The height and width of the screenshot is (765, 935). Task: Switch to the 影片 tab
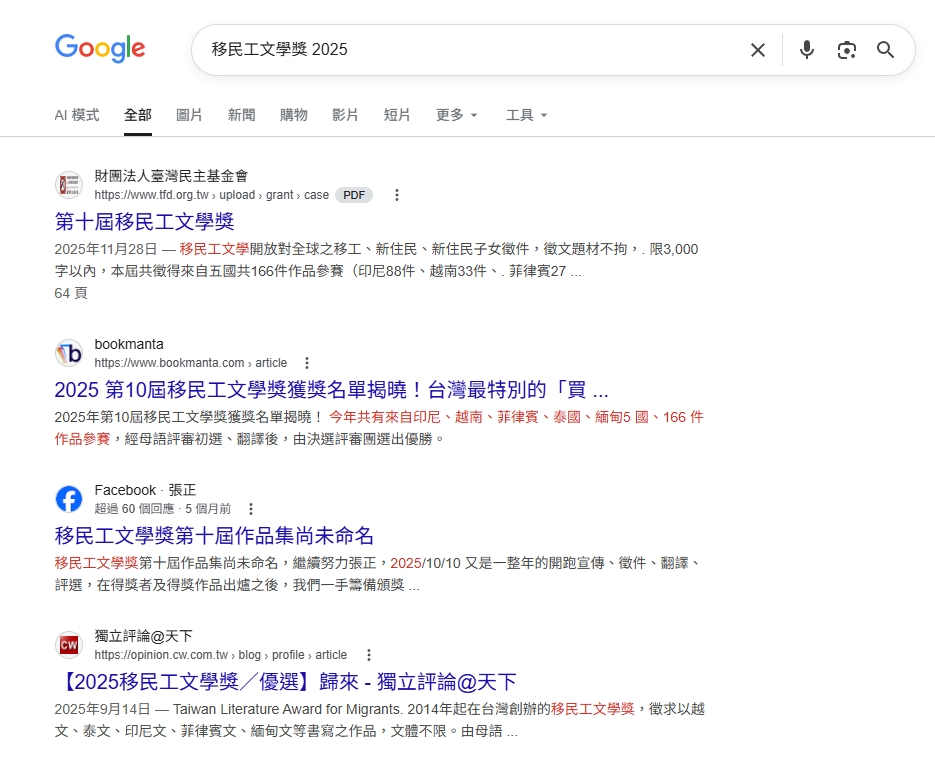(x=345, y=115)
